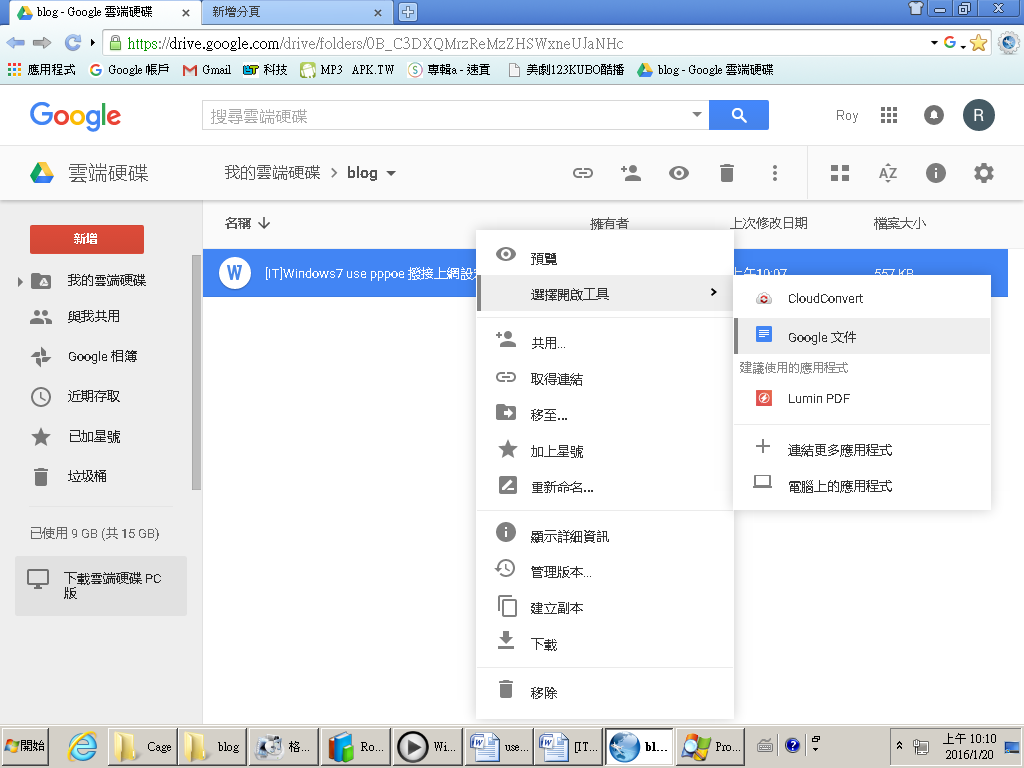Open the Windows Media Player taskbar item
The height and width of the screenshot is (768, 1024).
(426, 746)
